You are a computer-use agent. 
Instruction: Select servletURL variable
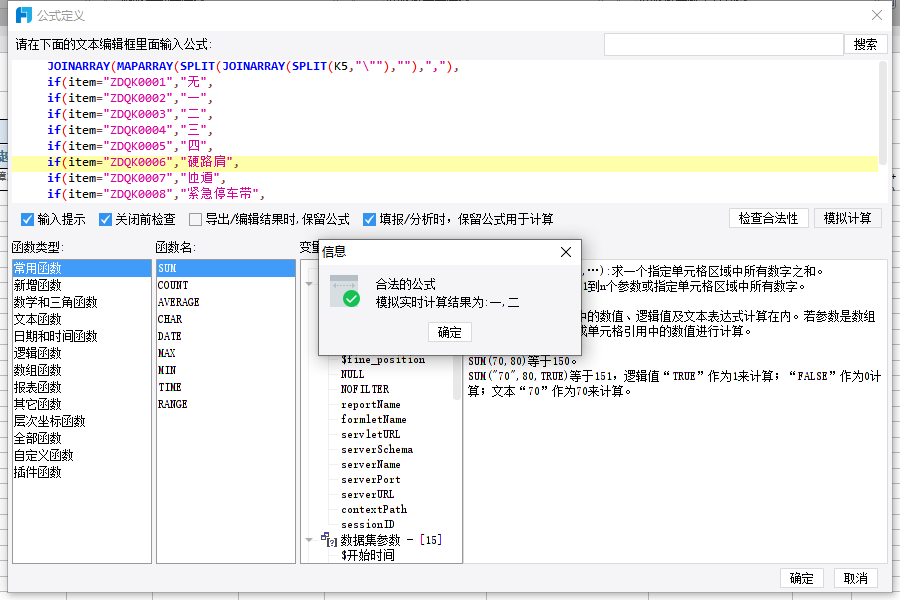(370, 435)
